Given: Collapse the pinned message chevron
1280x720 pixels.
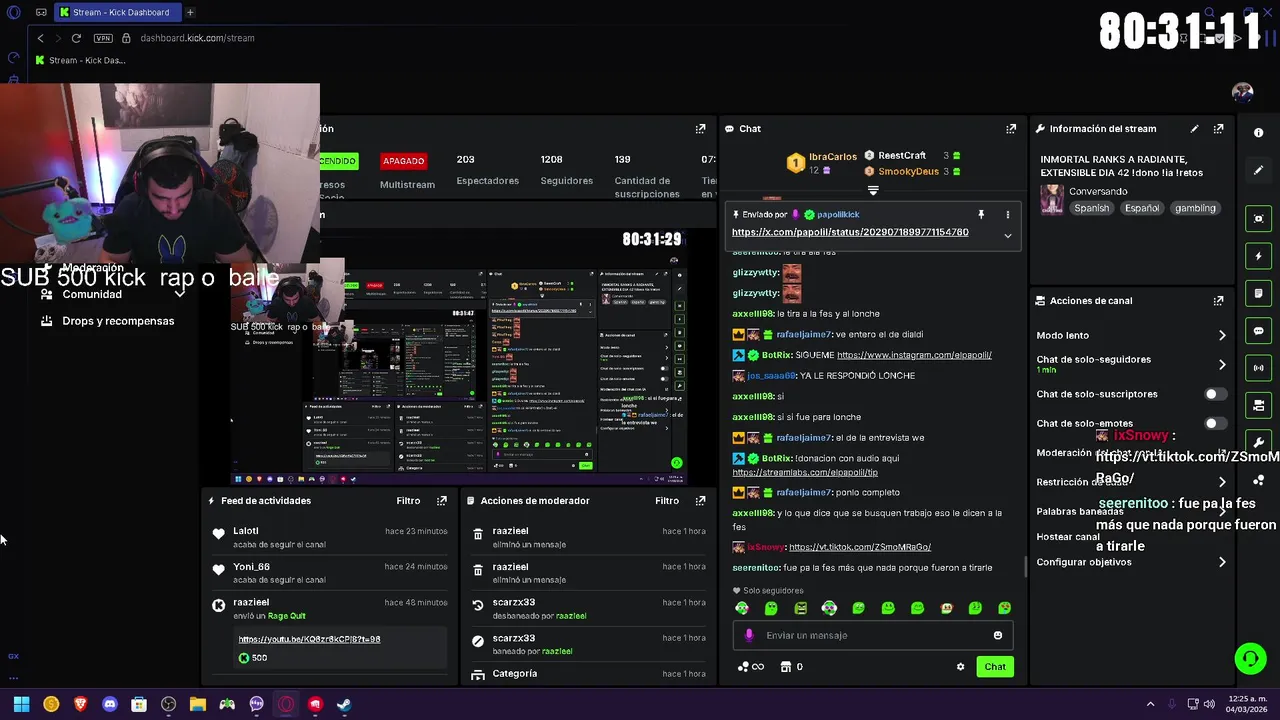Looking at the screenshot, I should tap(1007, 236).
